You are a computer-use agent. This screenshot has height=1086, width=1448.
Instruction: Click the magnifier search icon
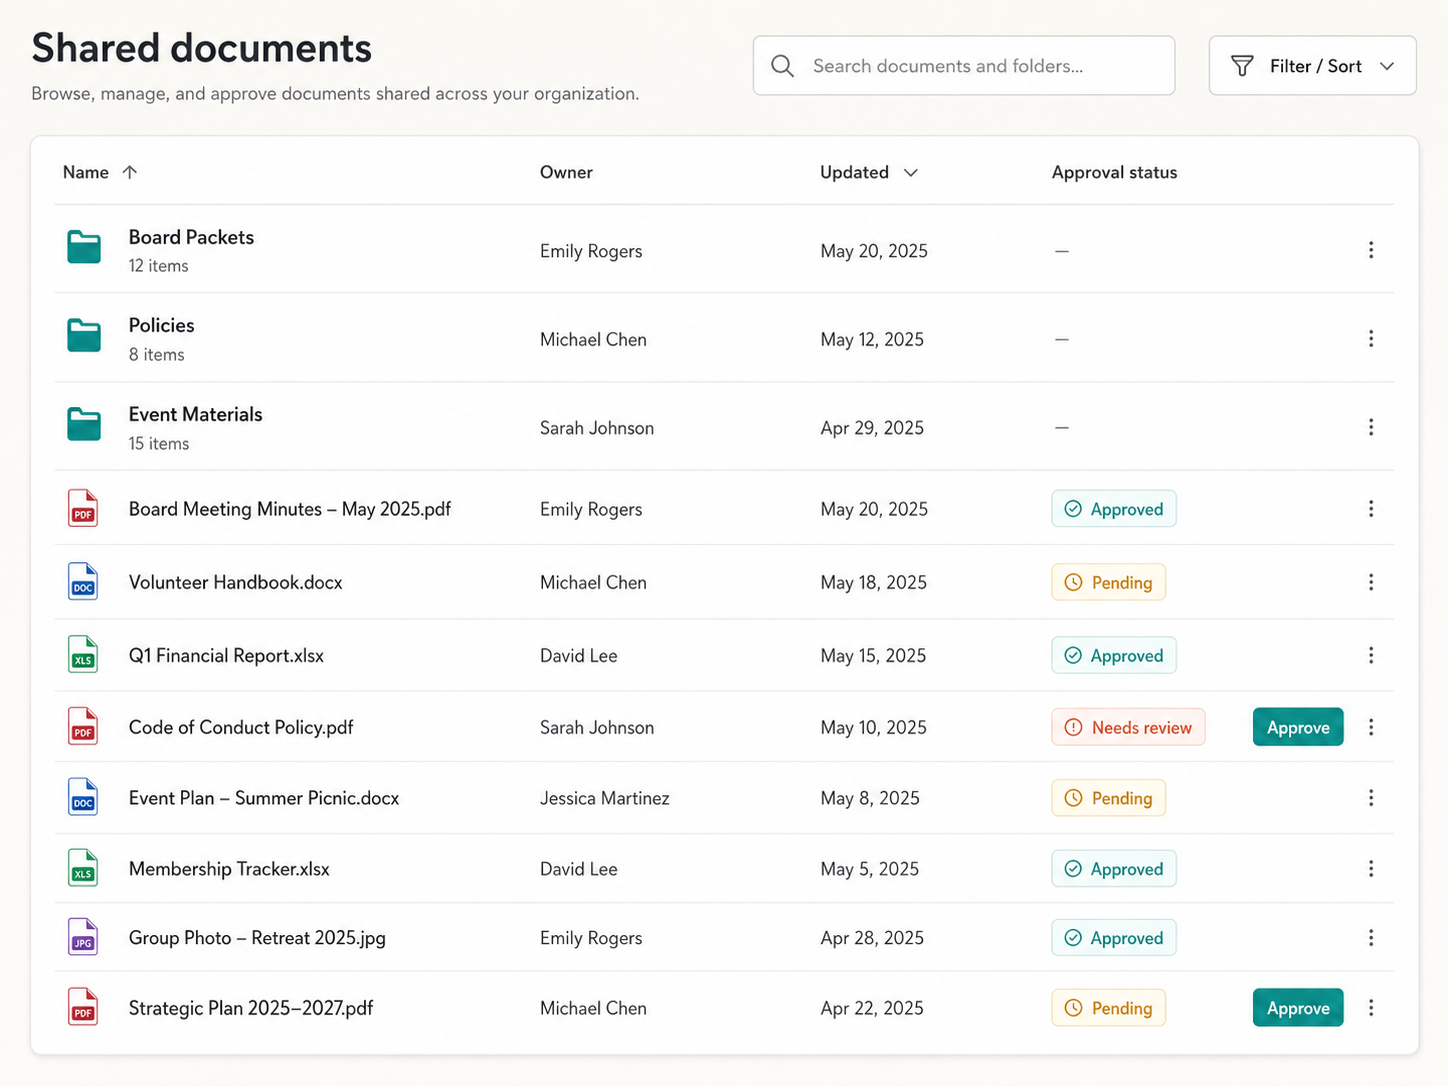click(x=783, y=66)
